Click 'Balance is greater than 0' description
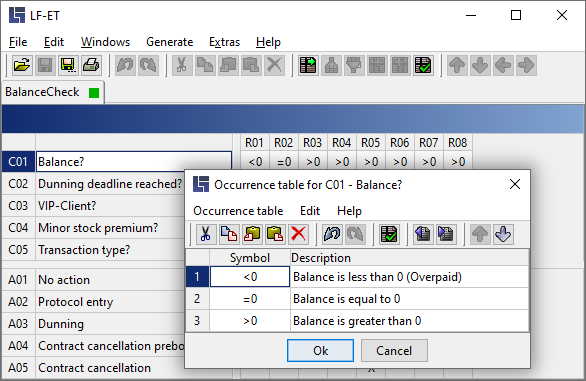586x381 pixels. pyautogui.click(x=410, y=321)
